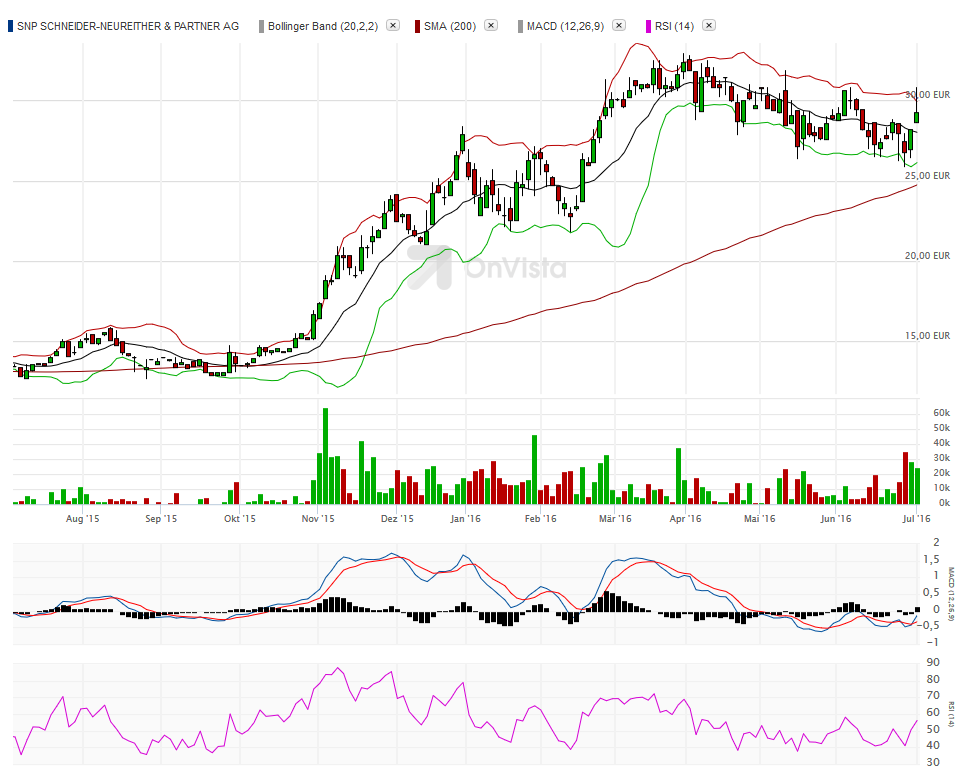Click the Apr '16 date label

(686, 519)
